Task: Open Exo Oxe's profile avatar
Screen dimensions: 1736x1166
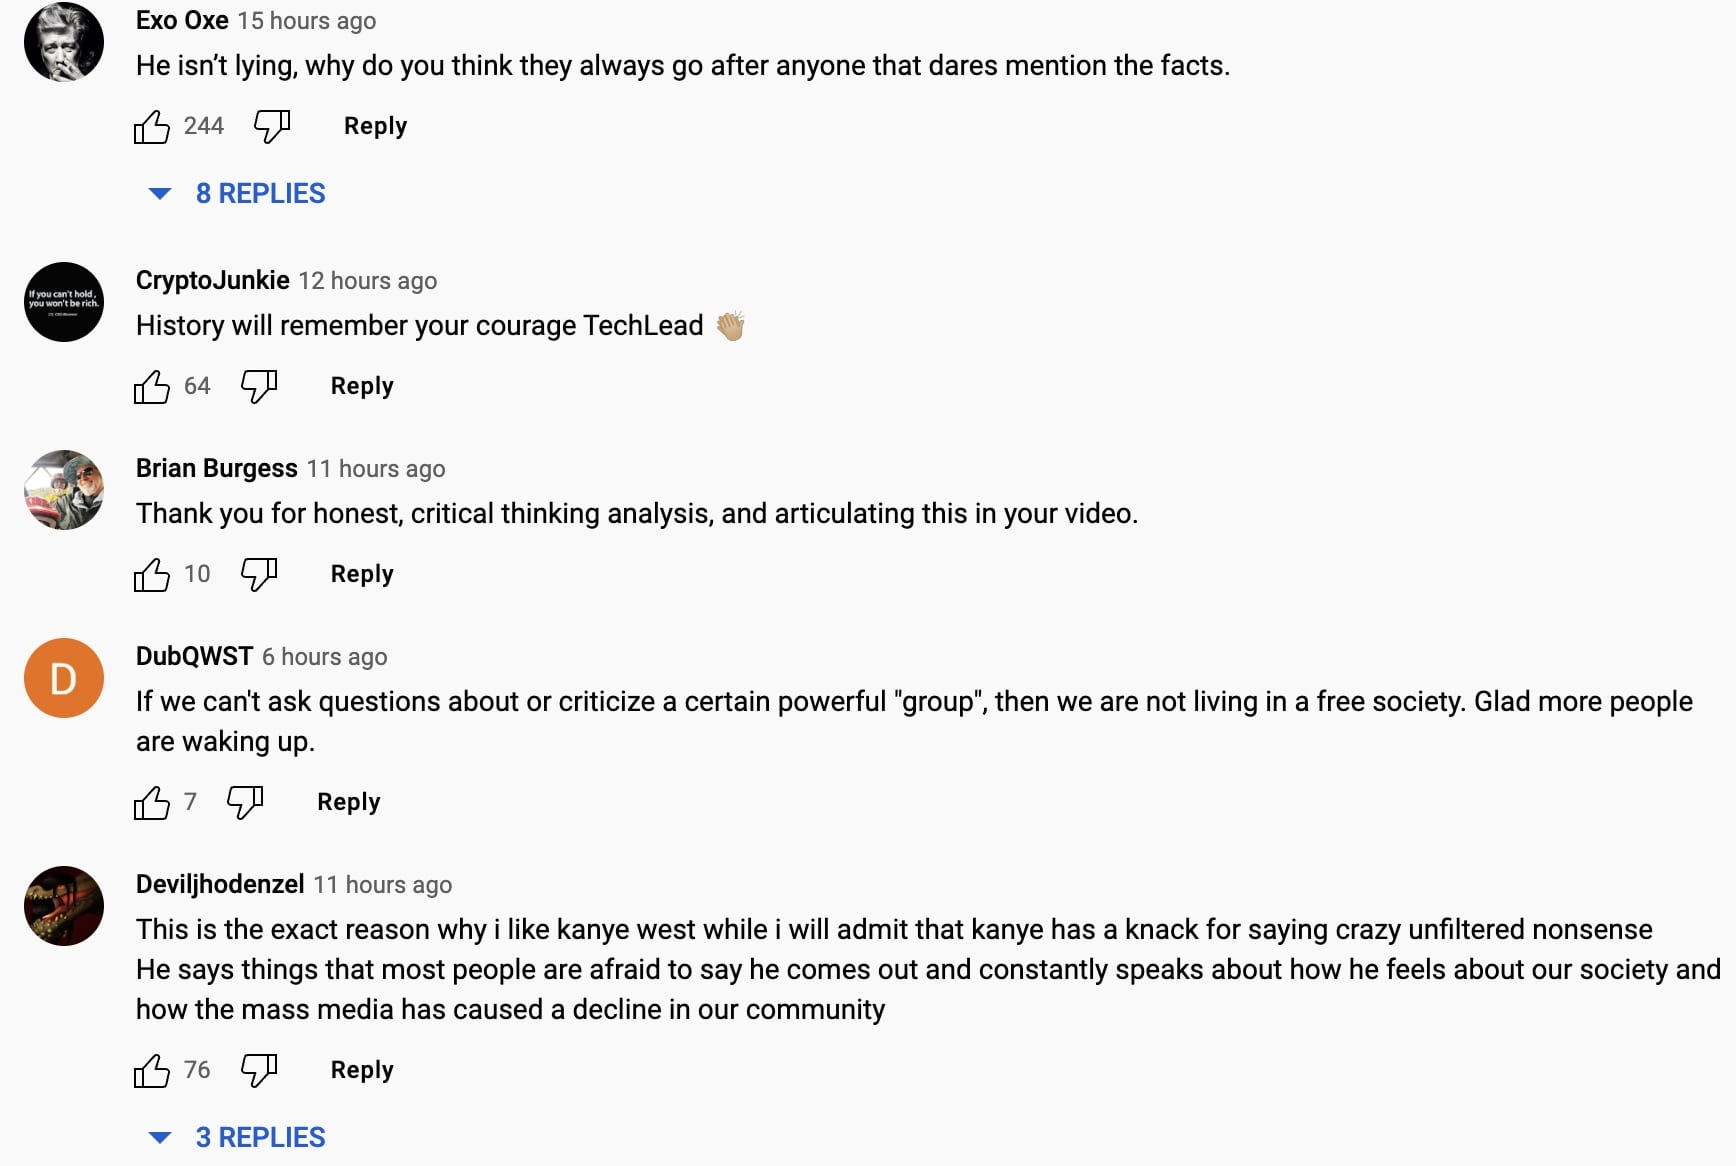Action: tap(64, 42)
